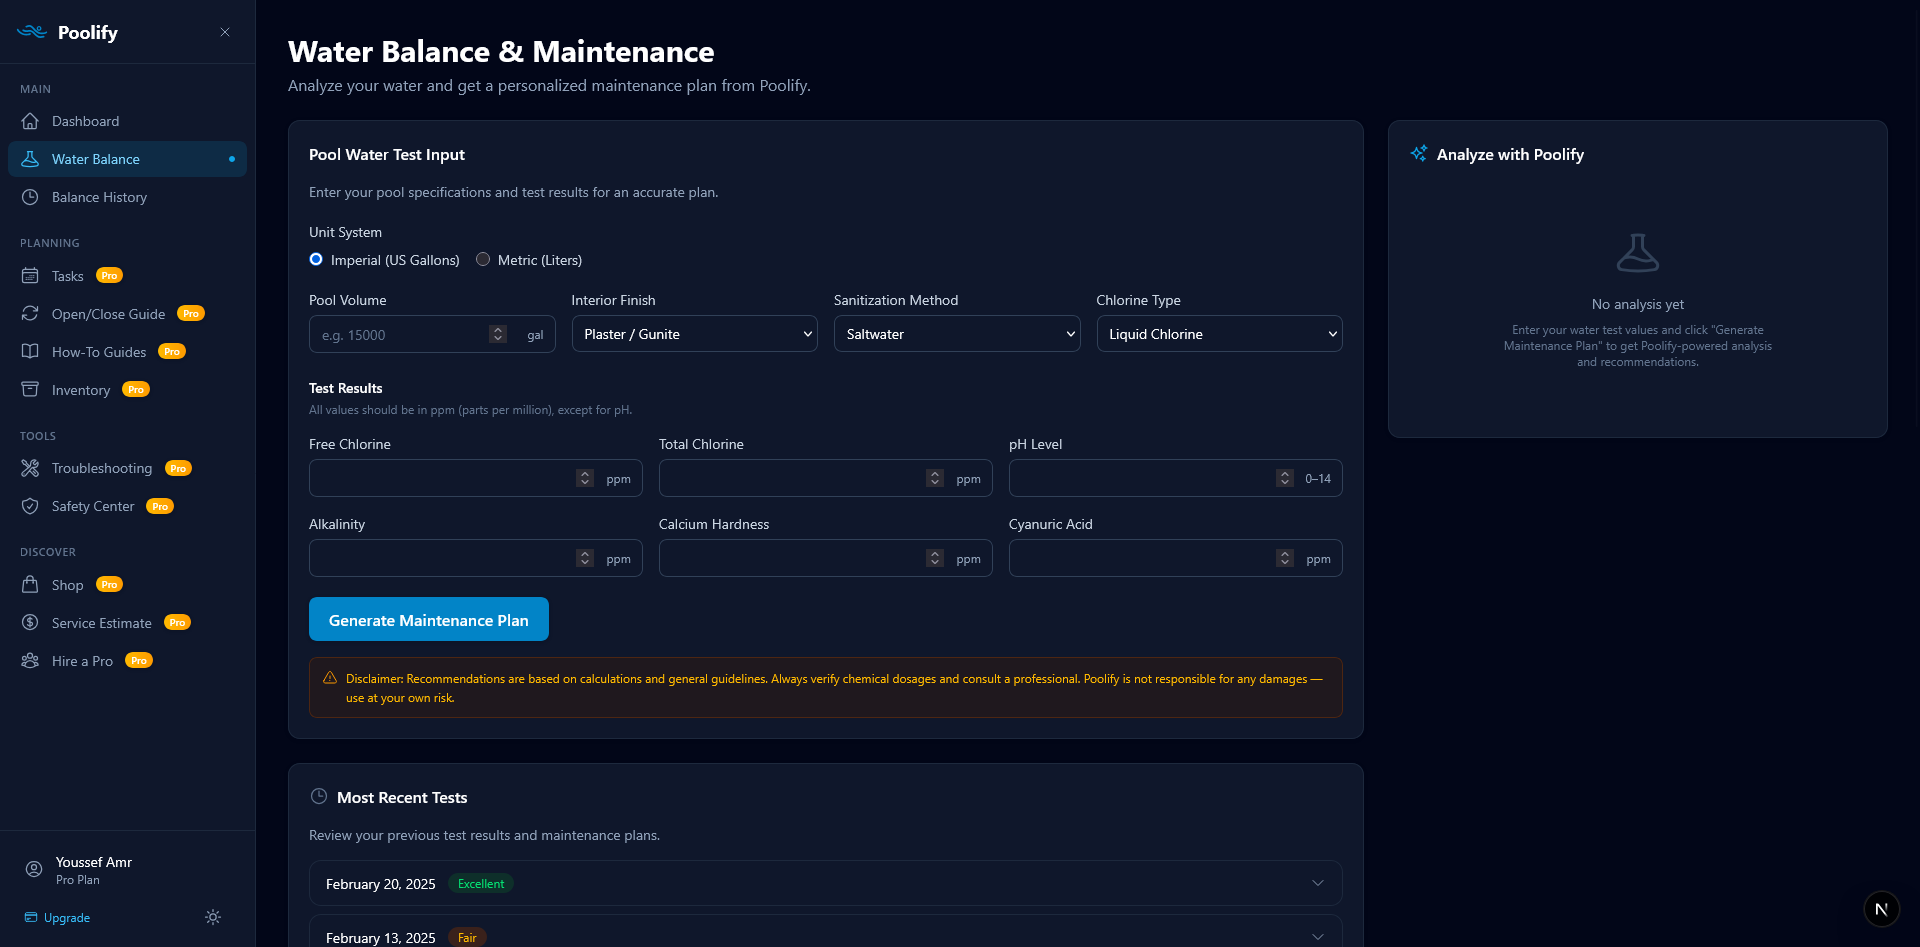The image size is (1920, 947).
Task: Click the user avatar icon beside Youssef Amr
Action: 34,869
